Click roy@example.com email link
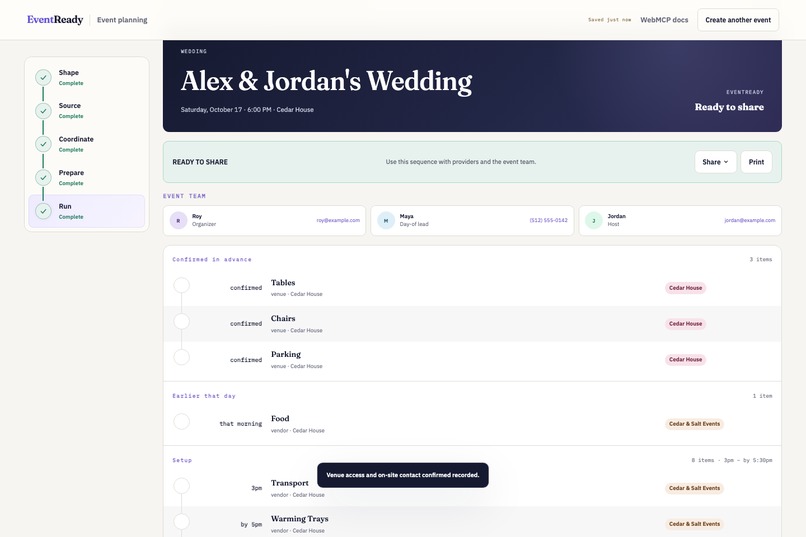This screenshot has width=806, height=537. (338, 220)
